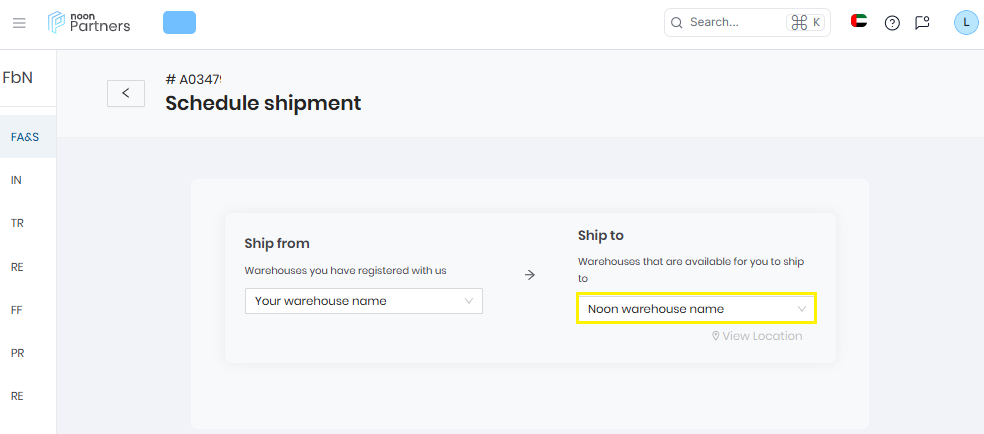Viewport: 984px width, 434px height.
Task: Focus the Search input field
Action: [747, 23]
